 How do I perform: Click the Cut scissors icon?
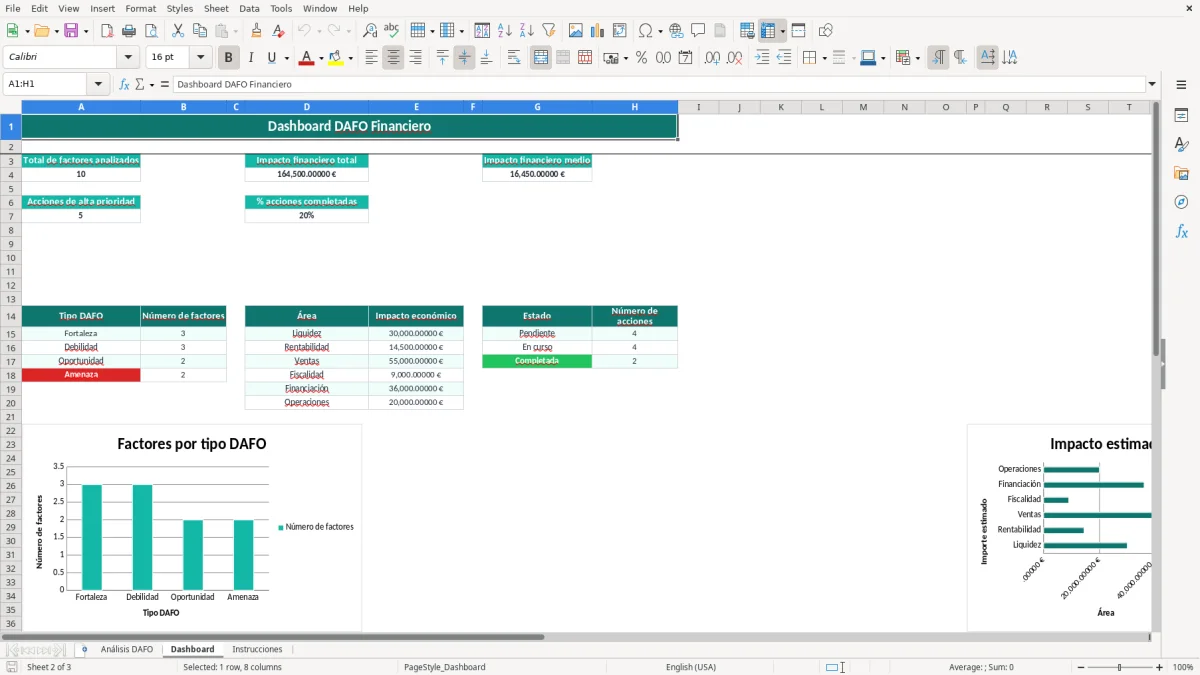pos(177,31)
